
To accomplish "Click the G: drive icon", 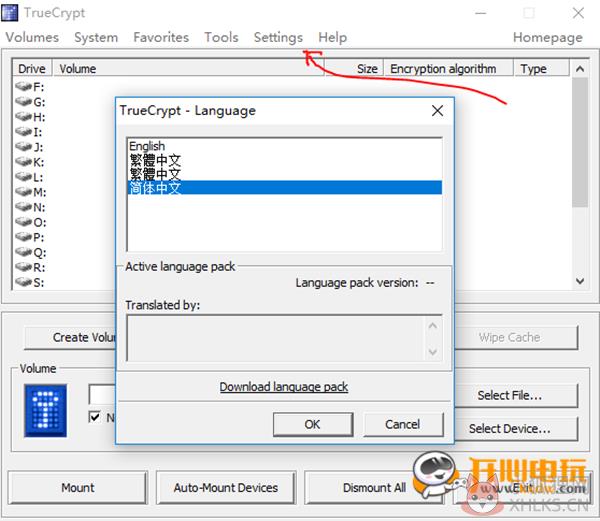I will (x=24, y=101).
